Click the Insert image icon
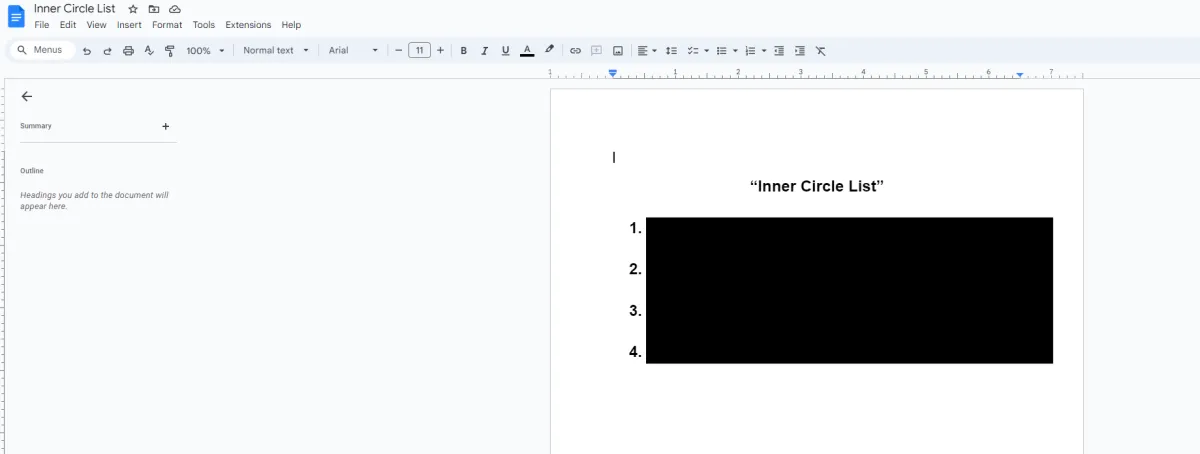The width and height of the screenshot is (1200, 454). tap(618, 50)
